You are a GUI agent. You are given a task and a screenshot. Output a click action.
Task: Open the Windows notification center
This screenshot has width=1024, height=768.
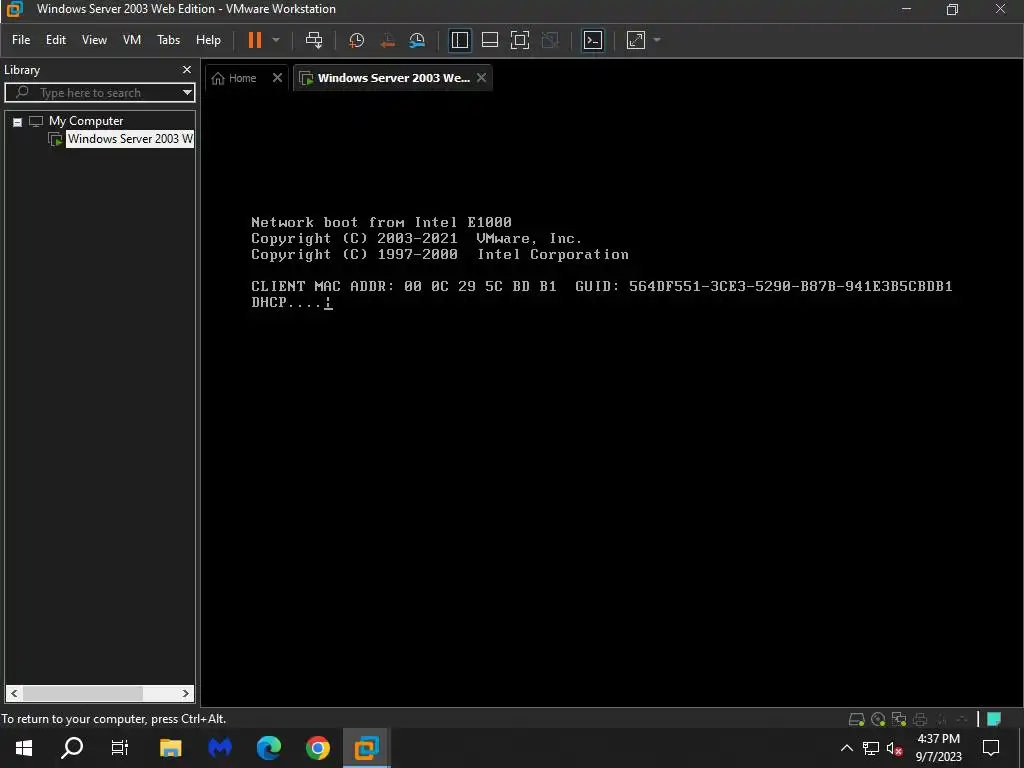(991, 748)
